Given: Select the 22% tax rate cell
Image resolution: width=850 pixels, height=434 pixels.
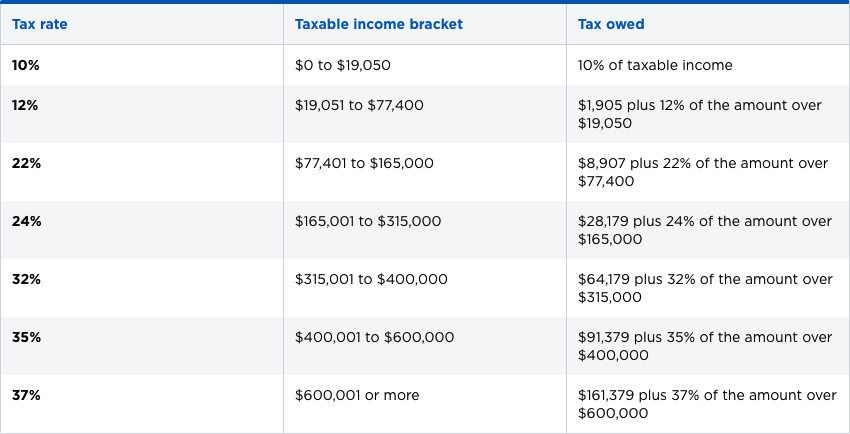Looking at the screenshot, I should tap(26, 163).
